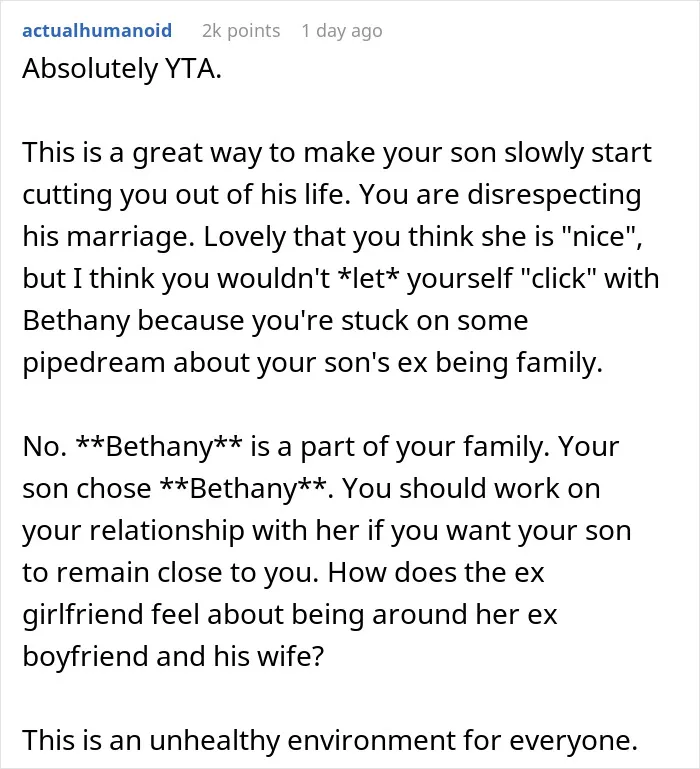
Task: Click the phrase cutting you out of his life
Action: pyautogui.click(x=186, y=195)
